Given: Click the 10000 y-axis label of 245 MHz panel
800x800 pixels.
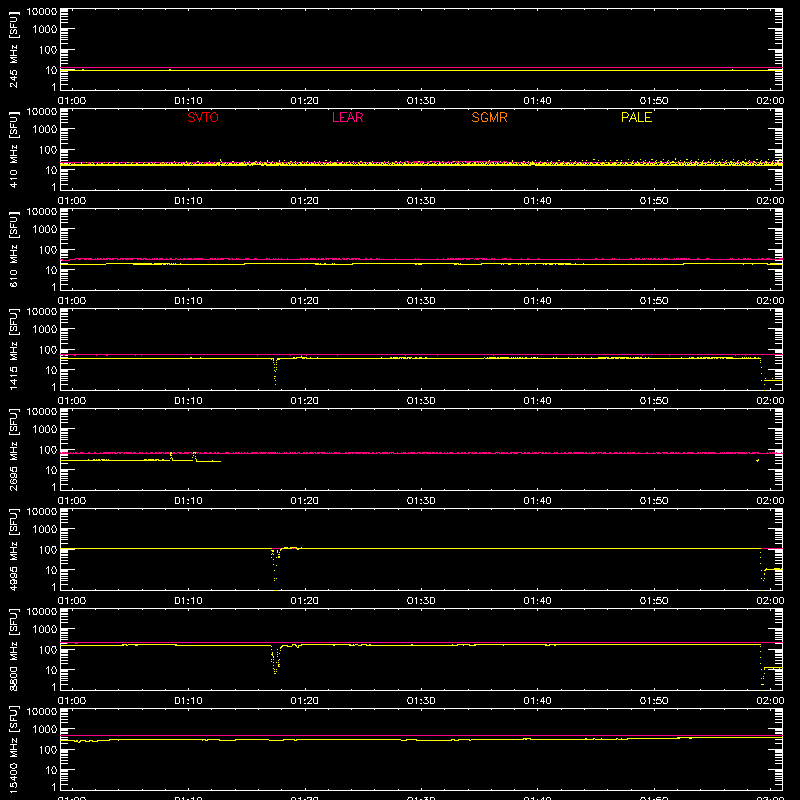Looking at the screenshot, I should point(42,12).
